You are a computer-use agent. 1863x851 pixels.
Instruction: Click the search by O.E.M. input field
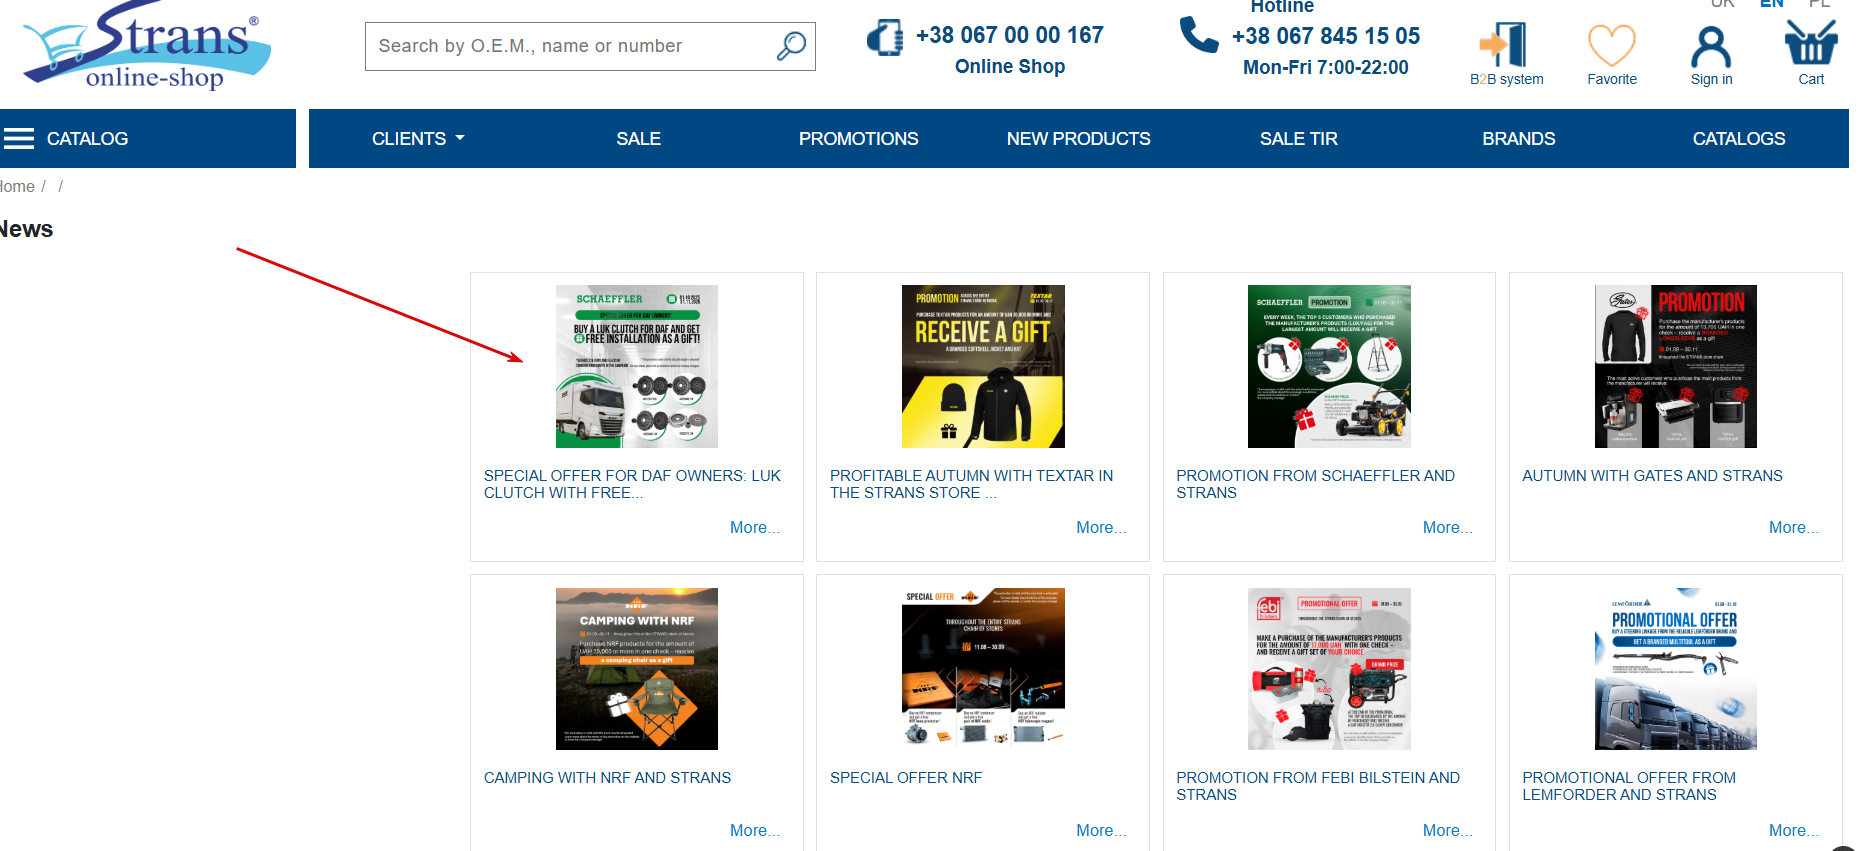(590, 46)
